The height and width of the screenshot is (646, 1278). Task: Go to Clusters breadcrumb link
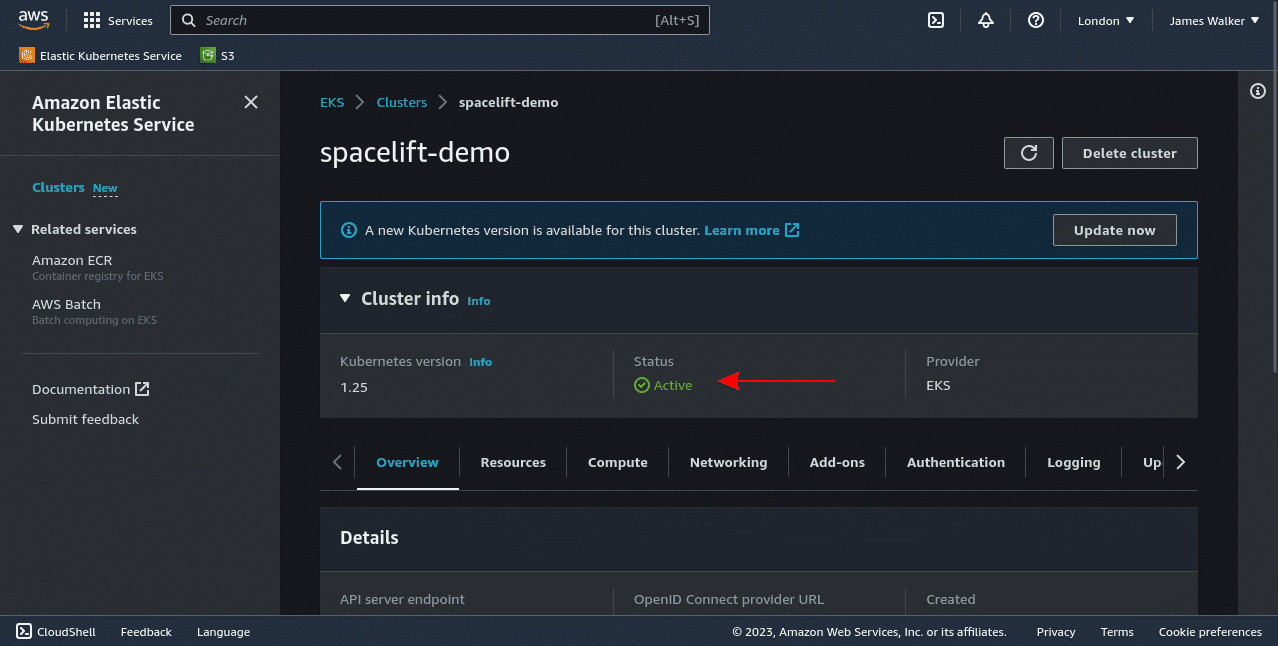click(402, 102)
